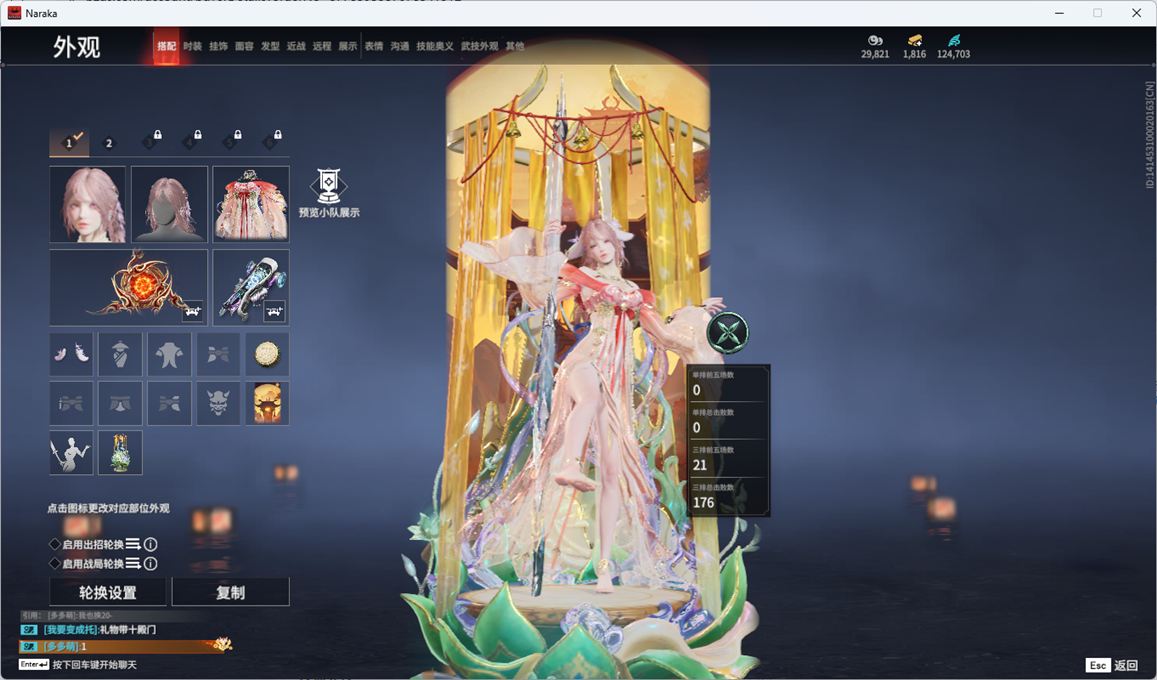The image size is (1157, 680).
Task: Click the 单排总击败数 0 stat
Action: click(728, 421)
